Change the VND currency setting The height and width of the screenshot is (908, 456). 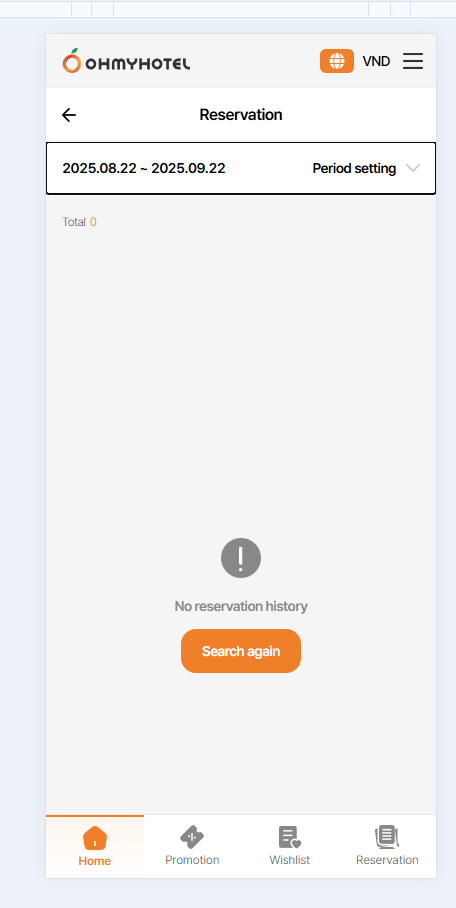pos(376,61)
